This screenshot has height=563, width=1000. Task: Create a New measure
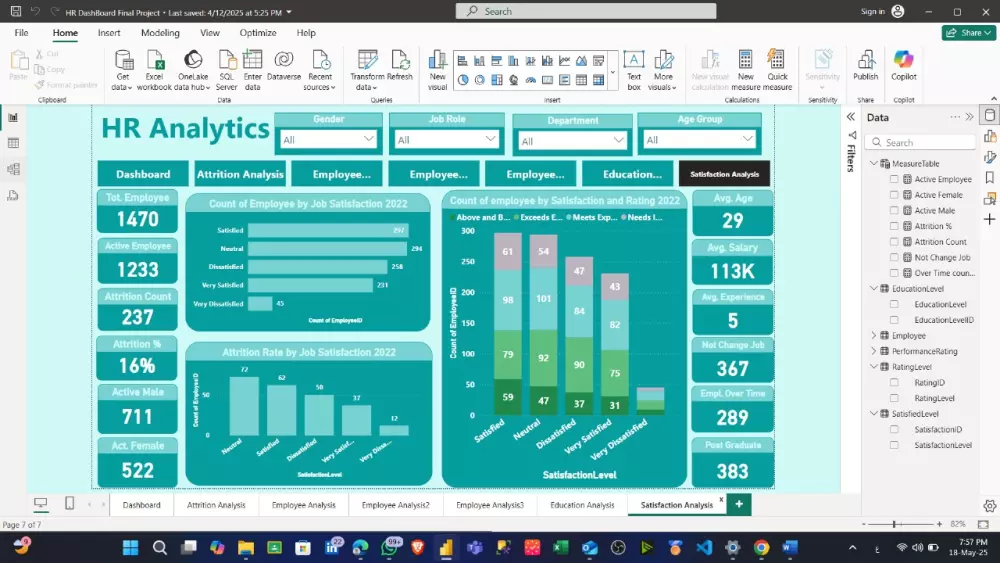pyautogui.click(x=746, y=70)
